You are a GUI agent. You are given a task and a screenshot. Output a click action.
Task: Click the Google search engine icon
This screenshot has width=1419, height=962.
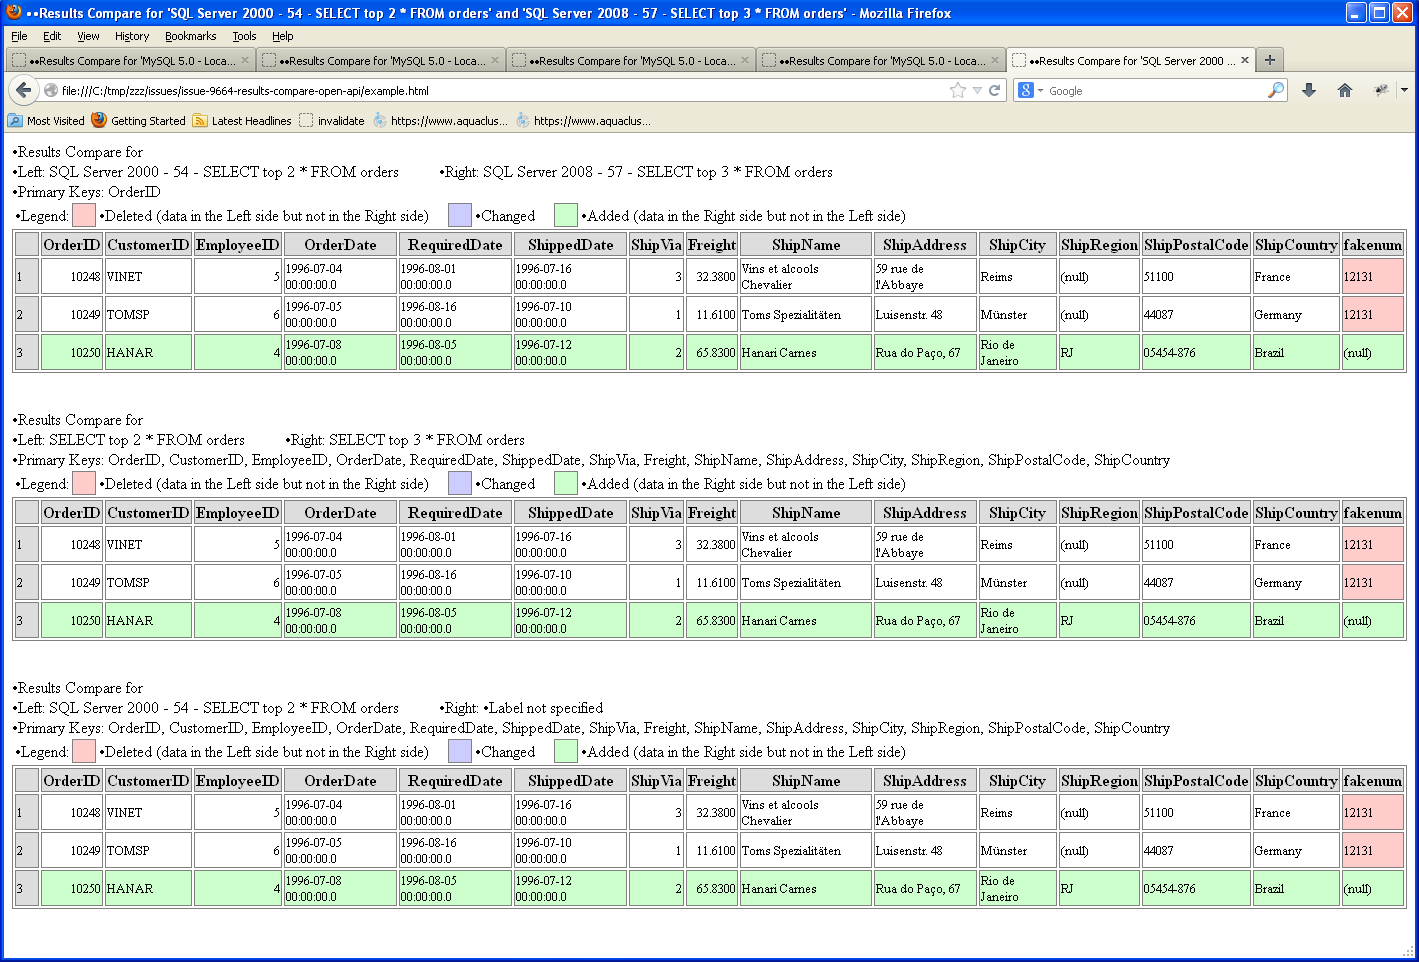[1025, 90]
